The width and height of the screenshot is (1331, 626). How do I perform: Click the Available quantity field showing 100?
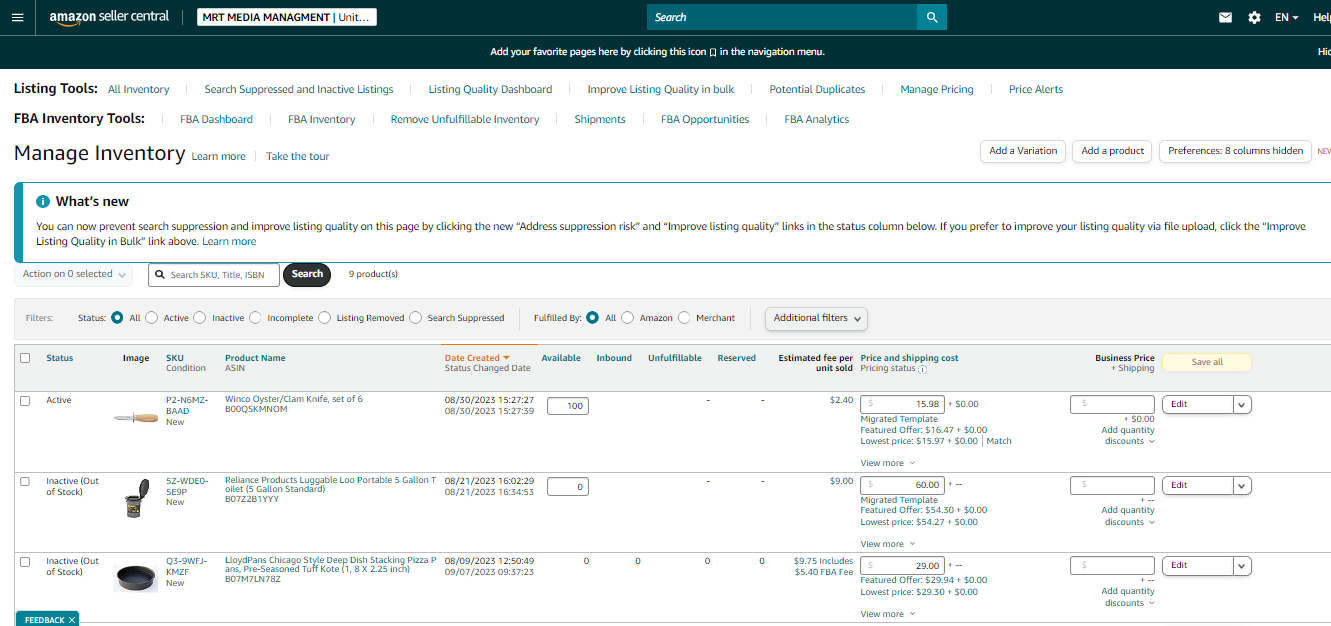[568, 406]
